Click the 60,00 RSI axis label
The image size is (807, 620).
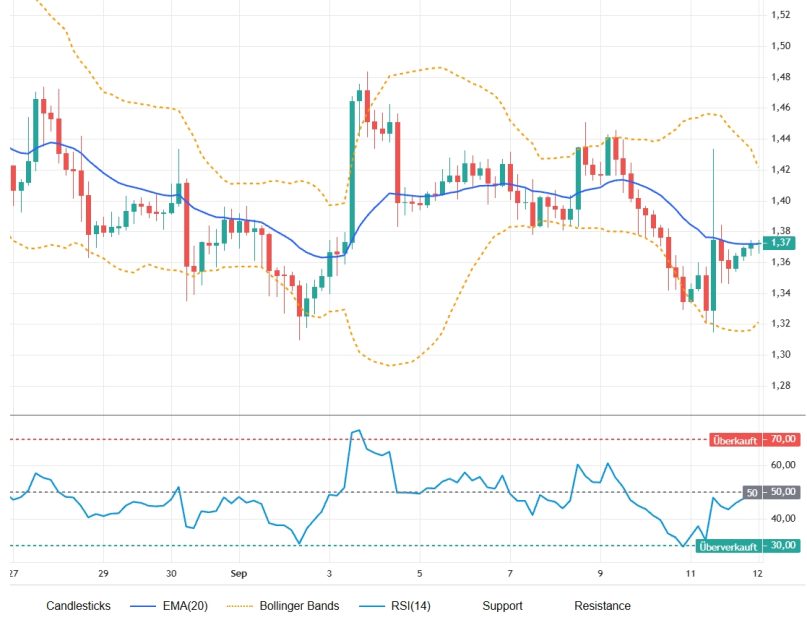[783, 465]
